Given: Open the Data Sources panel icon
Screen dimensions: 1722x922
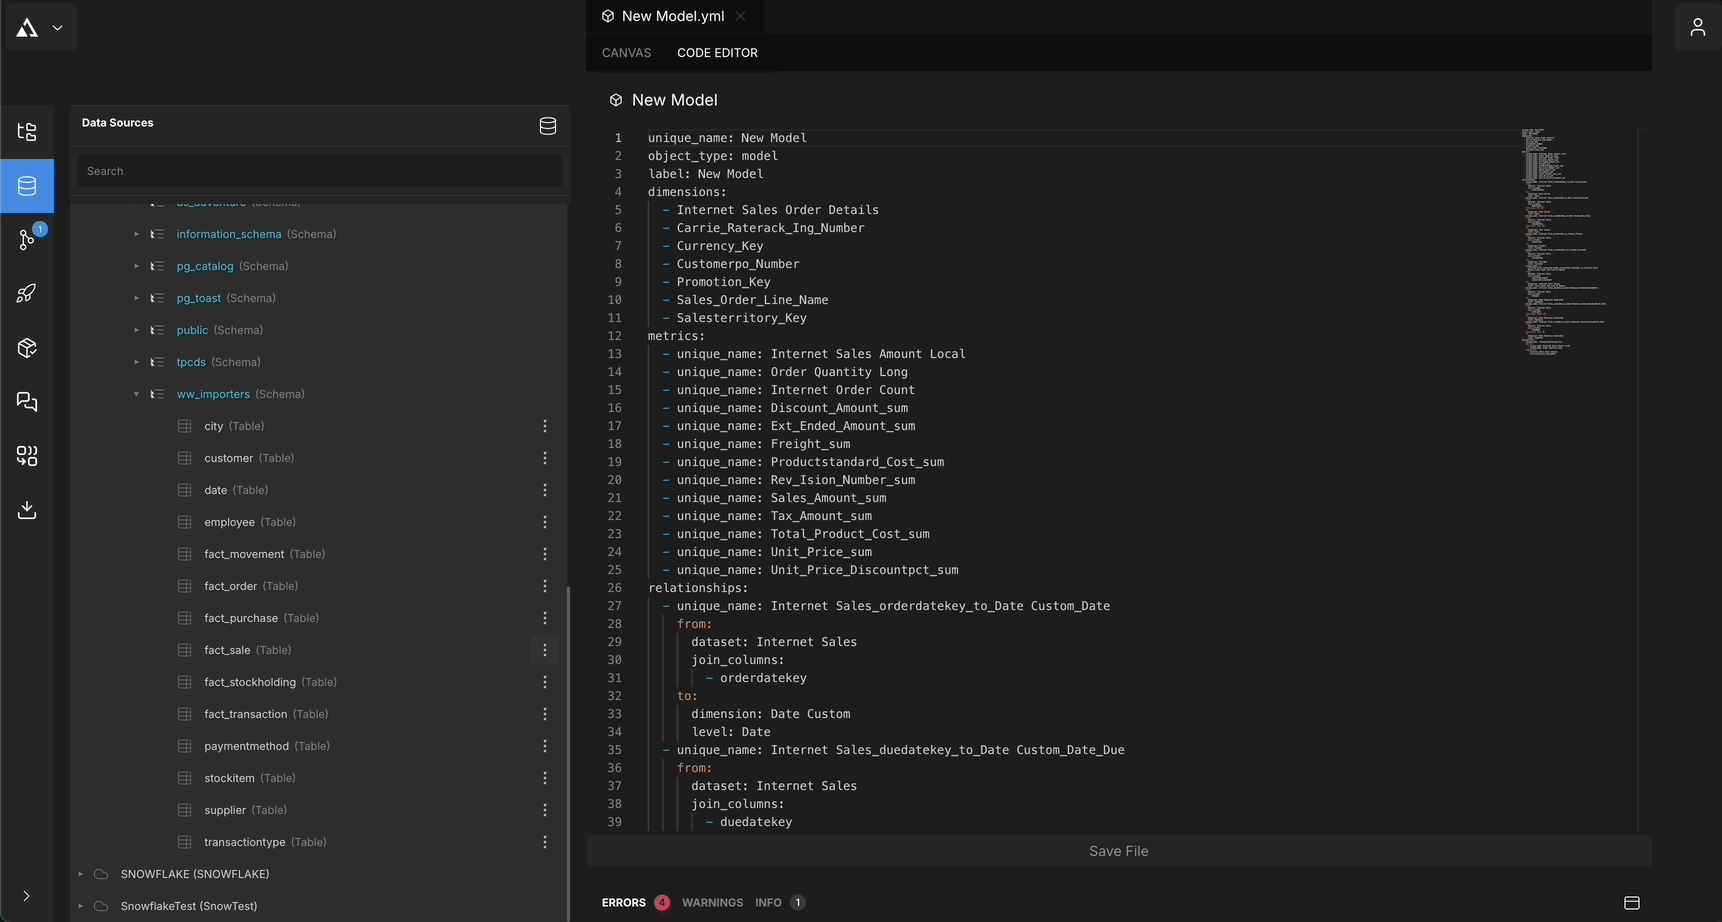Looking at the screenshot, I should point(27,186).
